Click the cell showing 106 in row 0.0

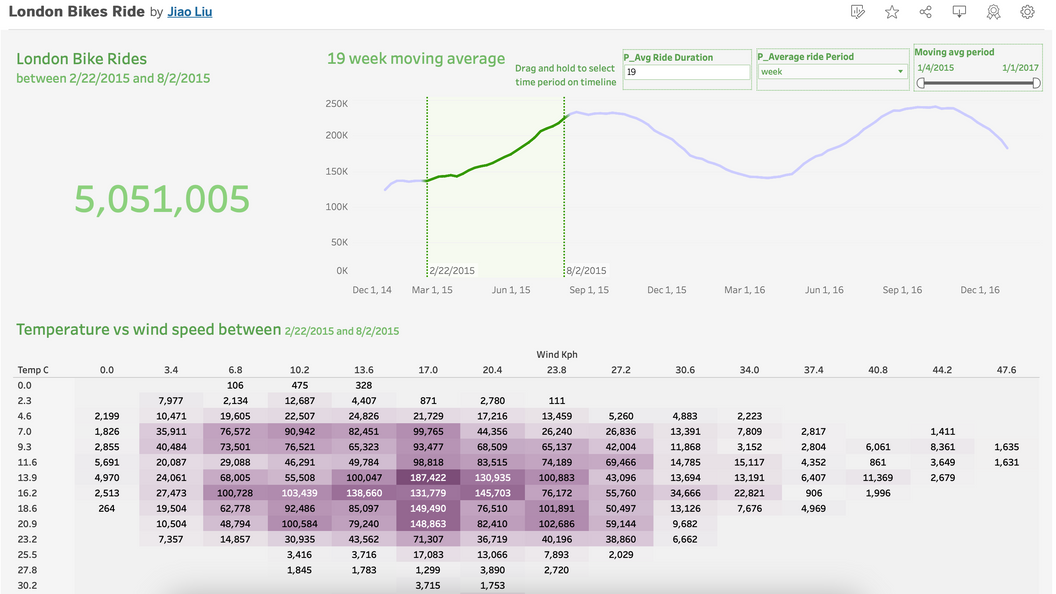235,385
